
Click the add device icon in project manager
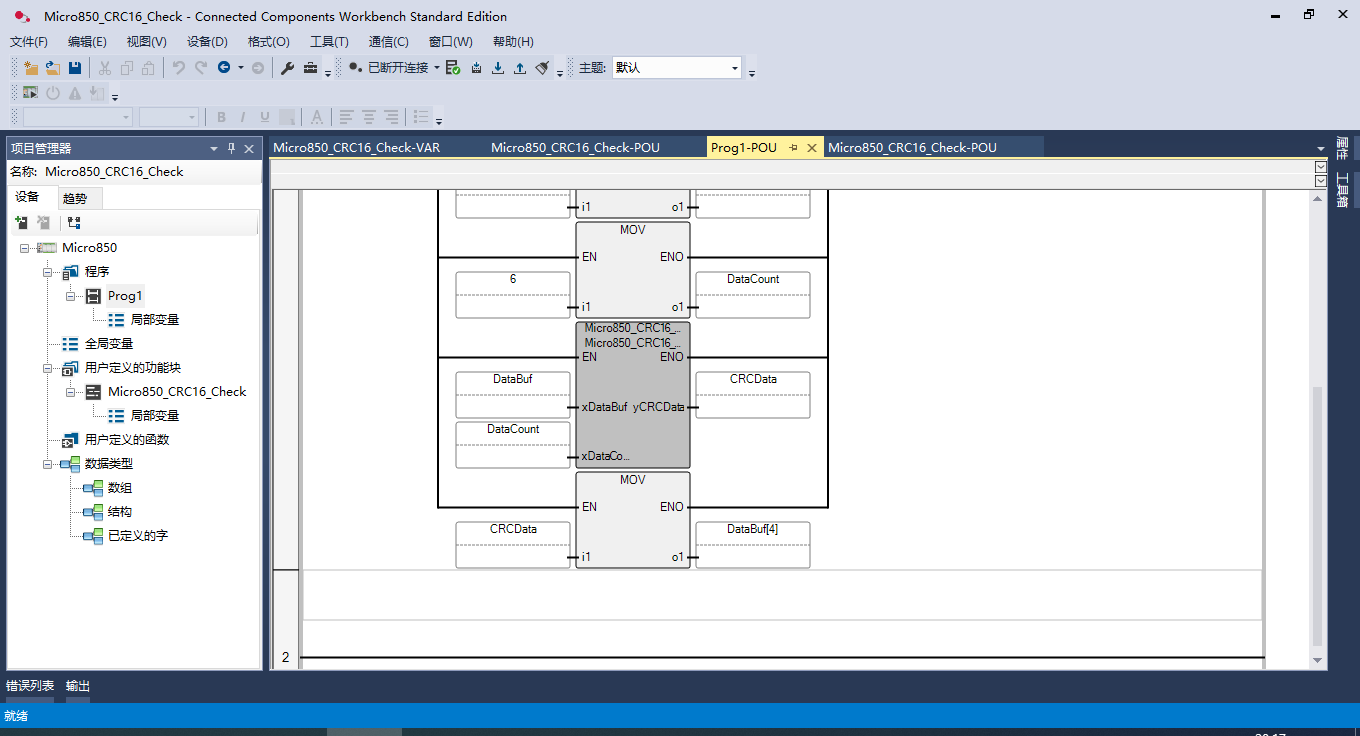[x=22, y=223]
